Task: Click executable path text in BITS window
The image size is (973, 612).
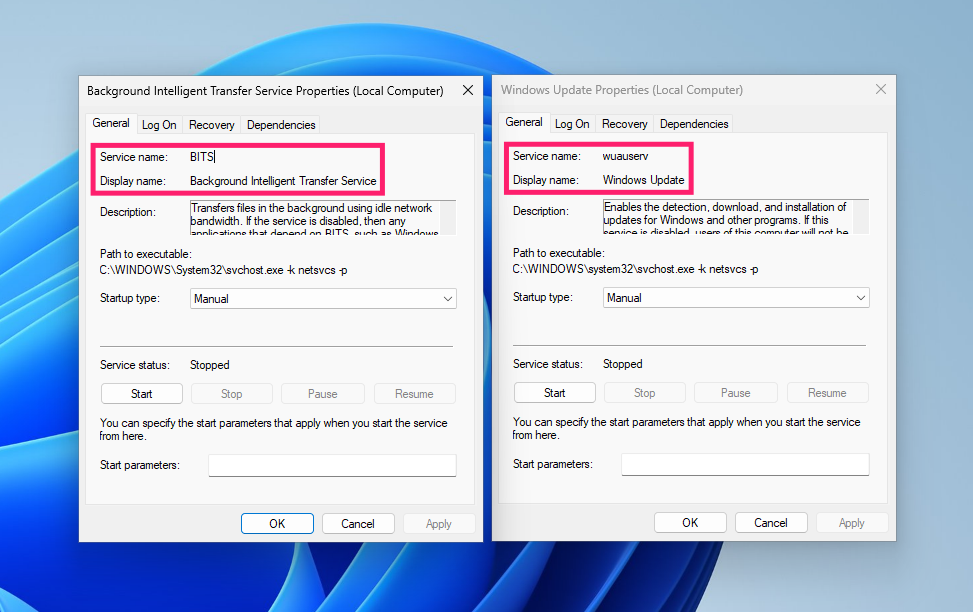Action: (223, 271)
